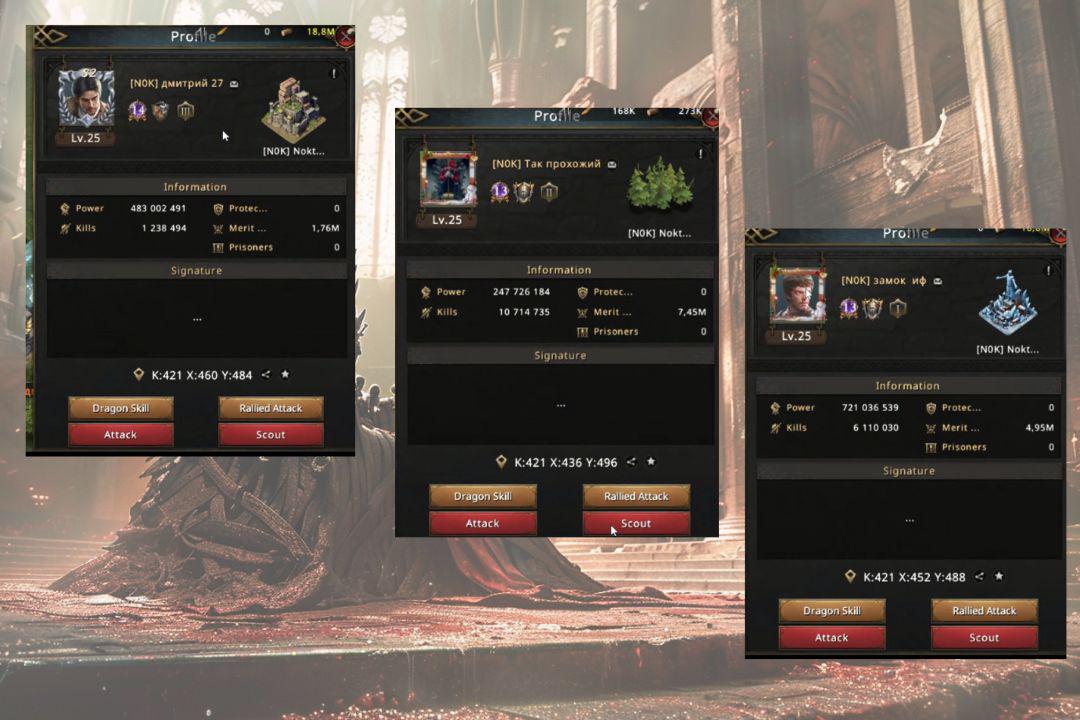The width and height of the screenshot is (1080, 720).
Task: Open castle image in дмитрий 27 profile
Action: click(x=293, y=110)
